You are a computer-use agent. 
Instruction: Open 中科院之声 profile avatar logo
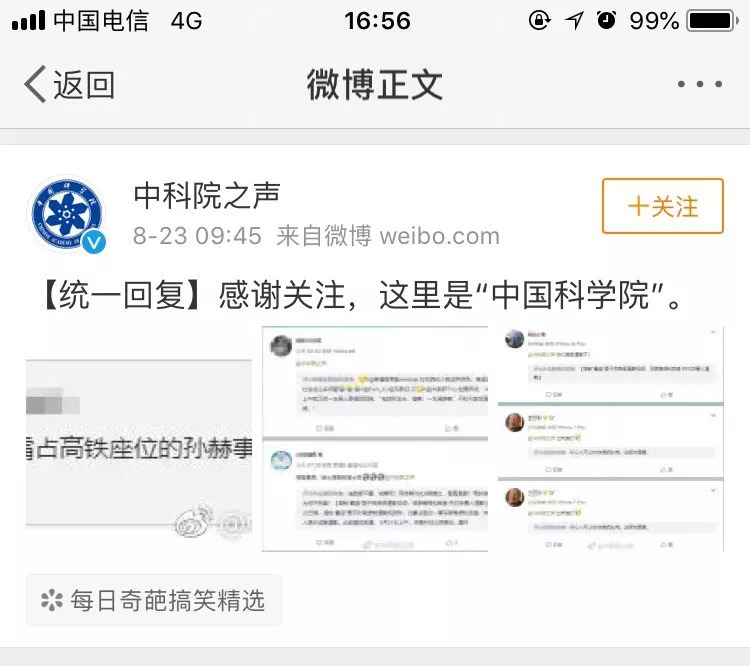(66, 214)
